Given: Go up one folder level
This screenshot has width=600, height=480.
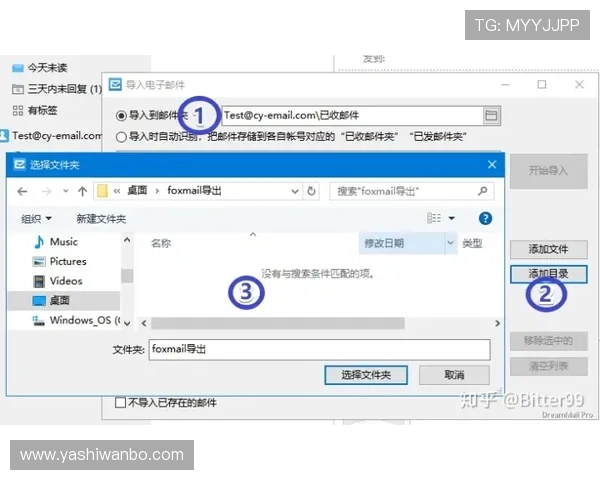Looking at the screenshot, I should 82,191.
